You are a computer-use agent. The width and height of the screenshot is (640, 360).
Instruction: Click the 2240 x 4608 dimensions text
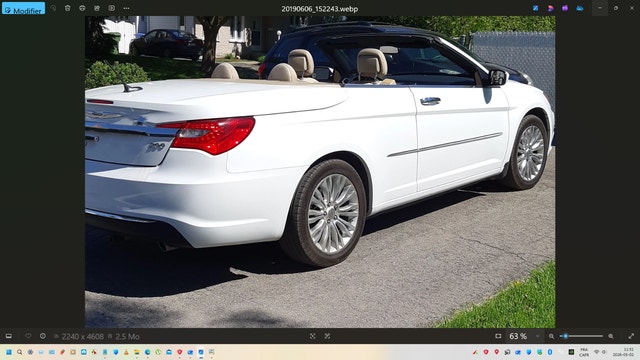(82, 337)
